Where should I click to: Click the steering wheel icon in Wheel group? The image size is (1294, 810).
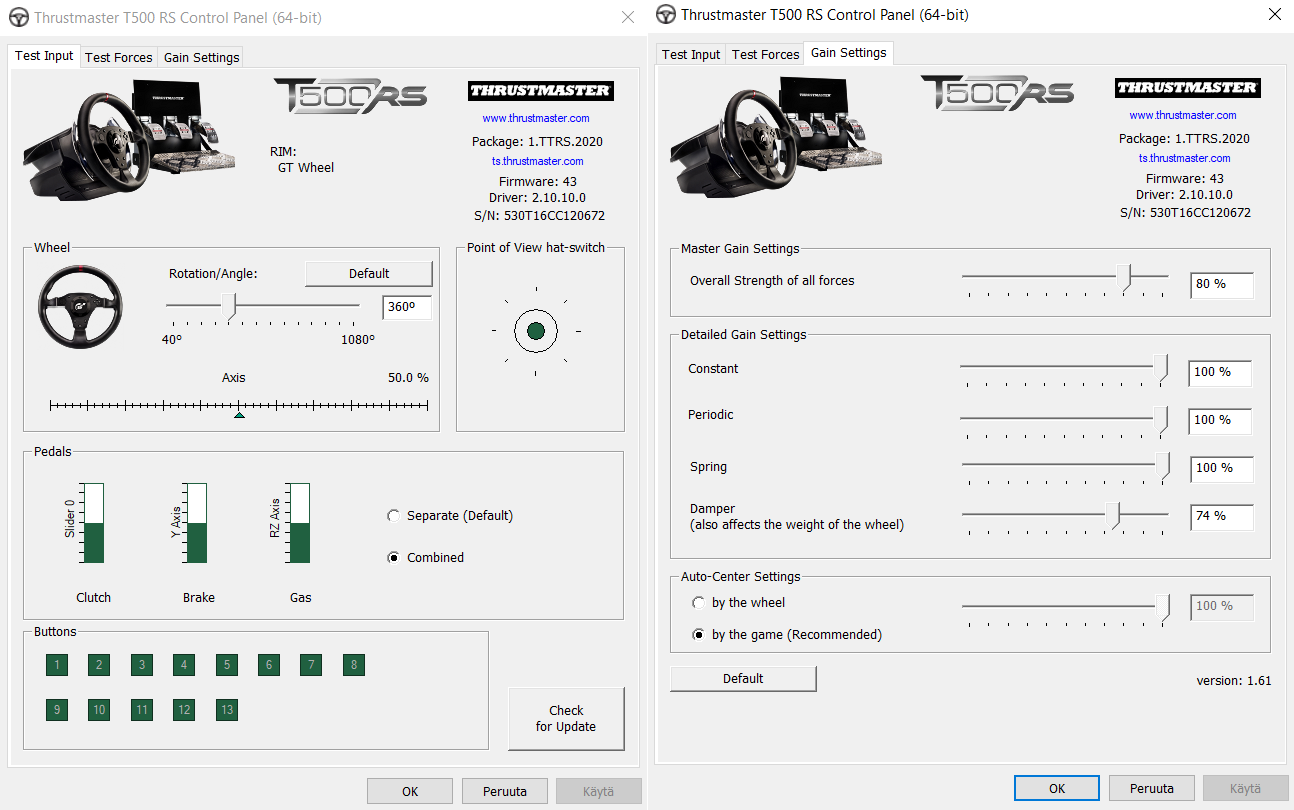coord(80,307)
